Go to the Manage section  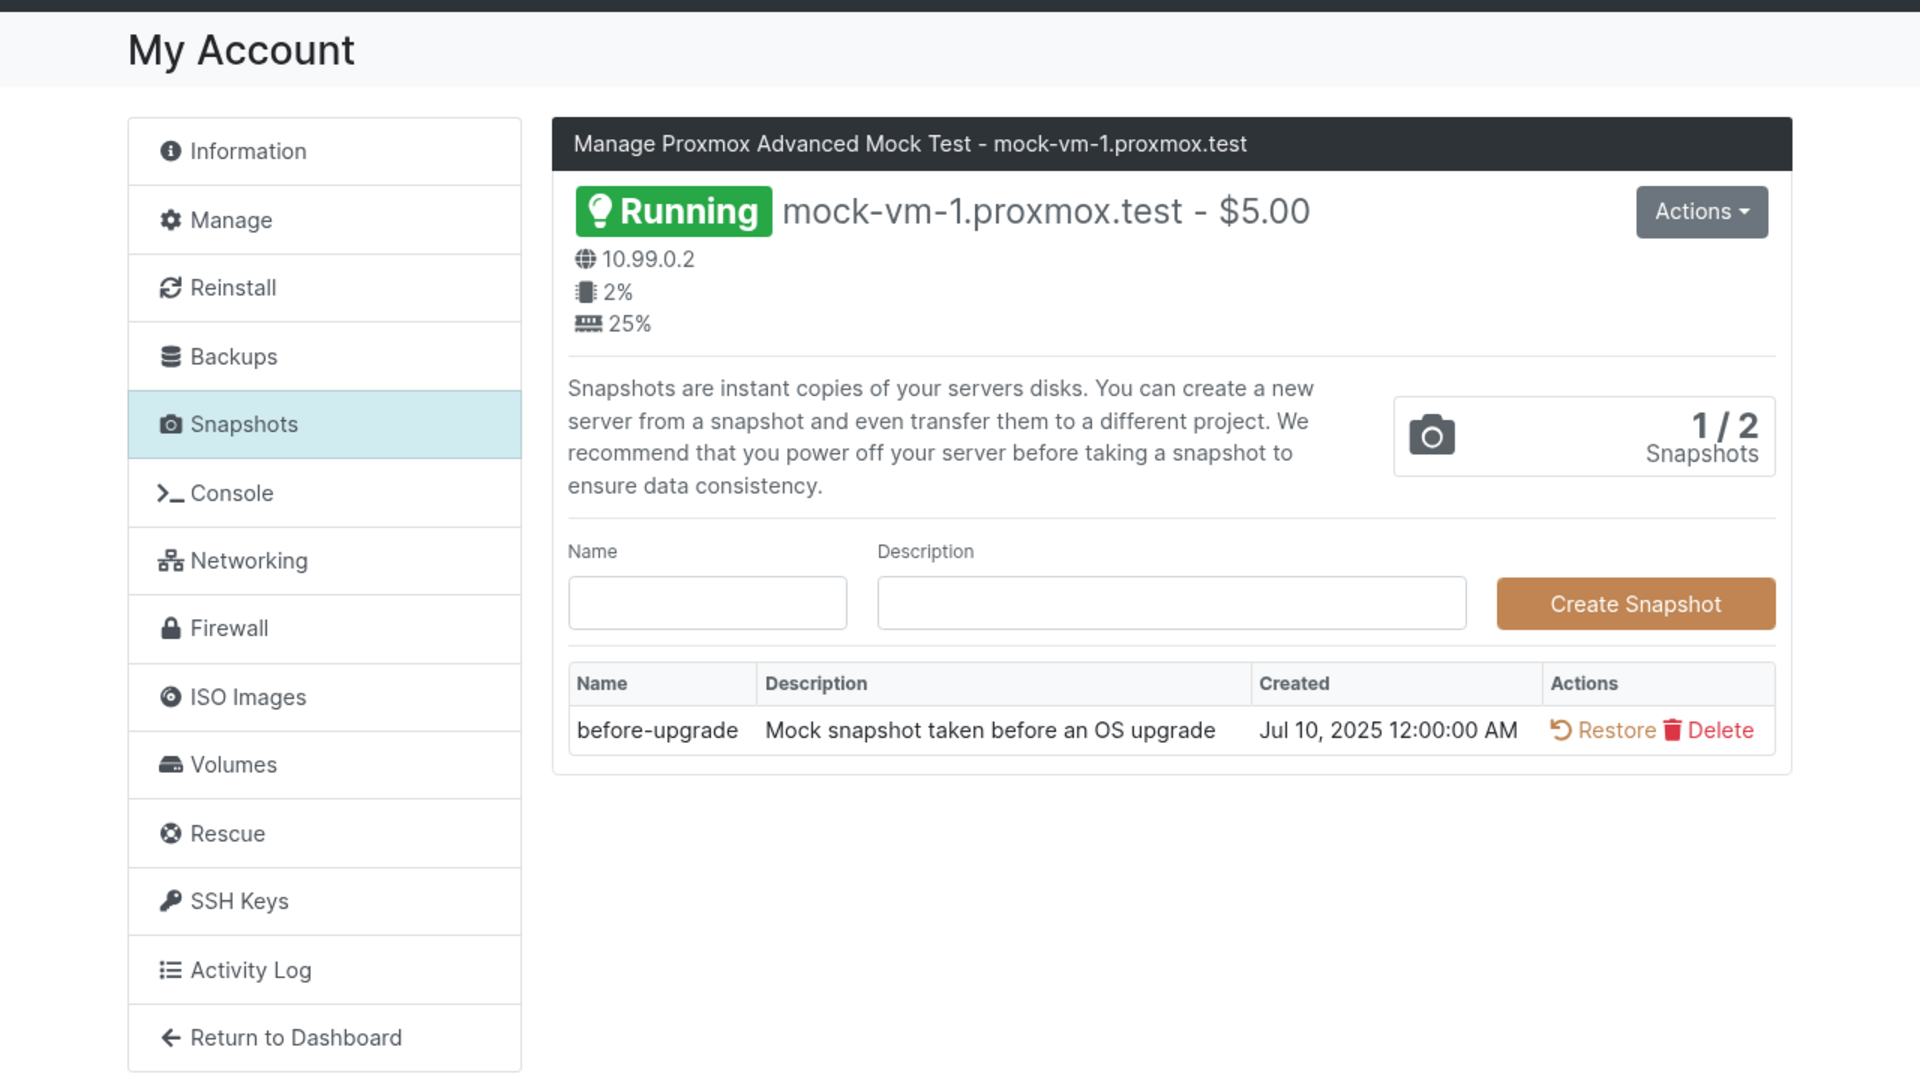pos(325,220)
